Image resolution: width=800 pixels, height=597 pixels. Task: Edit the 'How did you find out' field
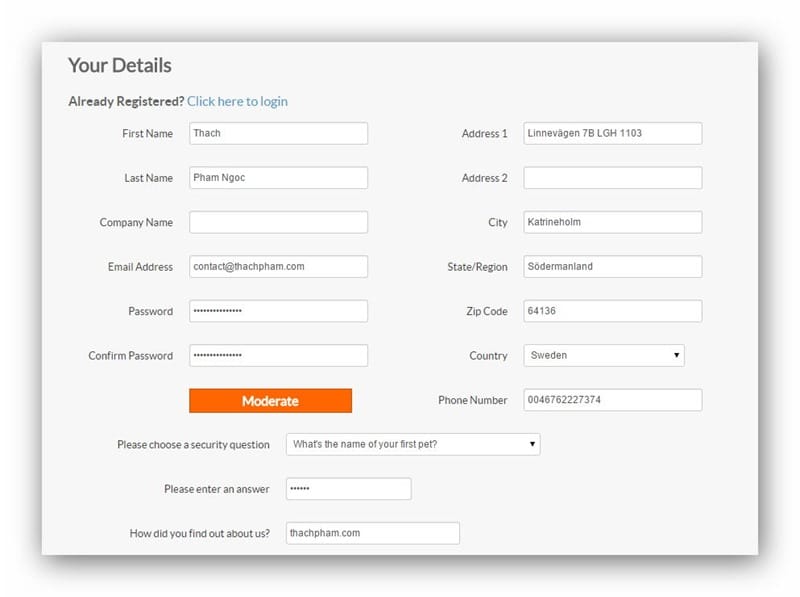373,533
